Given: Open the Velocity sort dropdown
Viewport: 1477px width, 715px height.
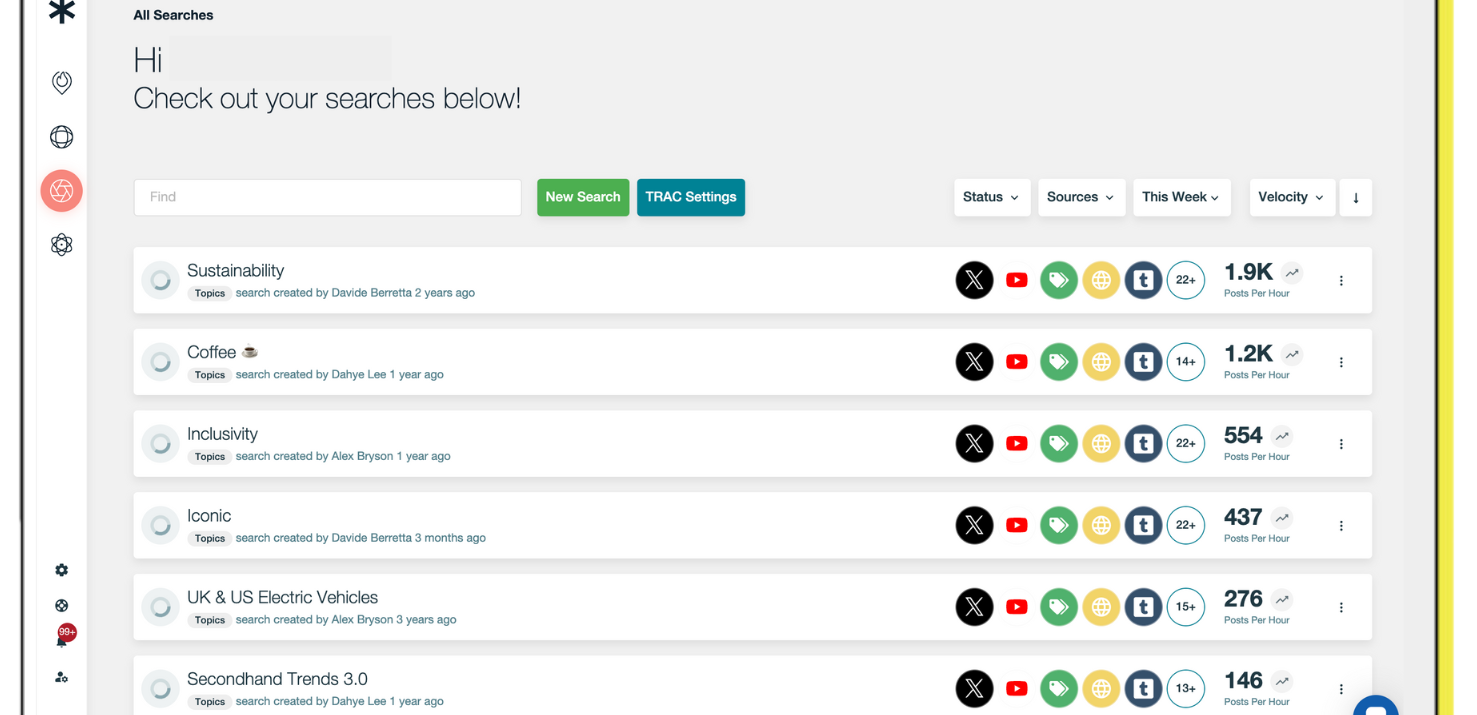Looking at the screenshot, I should click(1291, 197).
